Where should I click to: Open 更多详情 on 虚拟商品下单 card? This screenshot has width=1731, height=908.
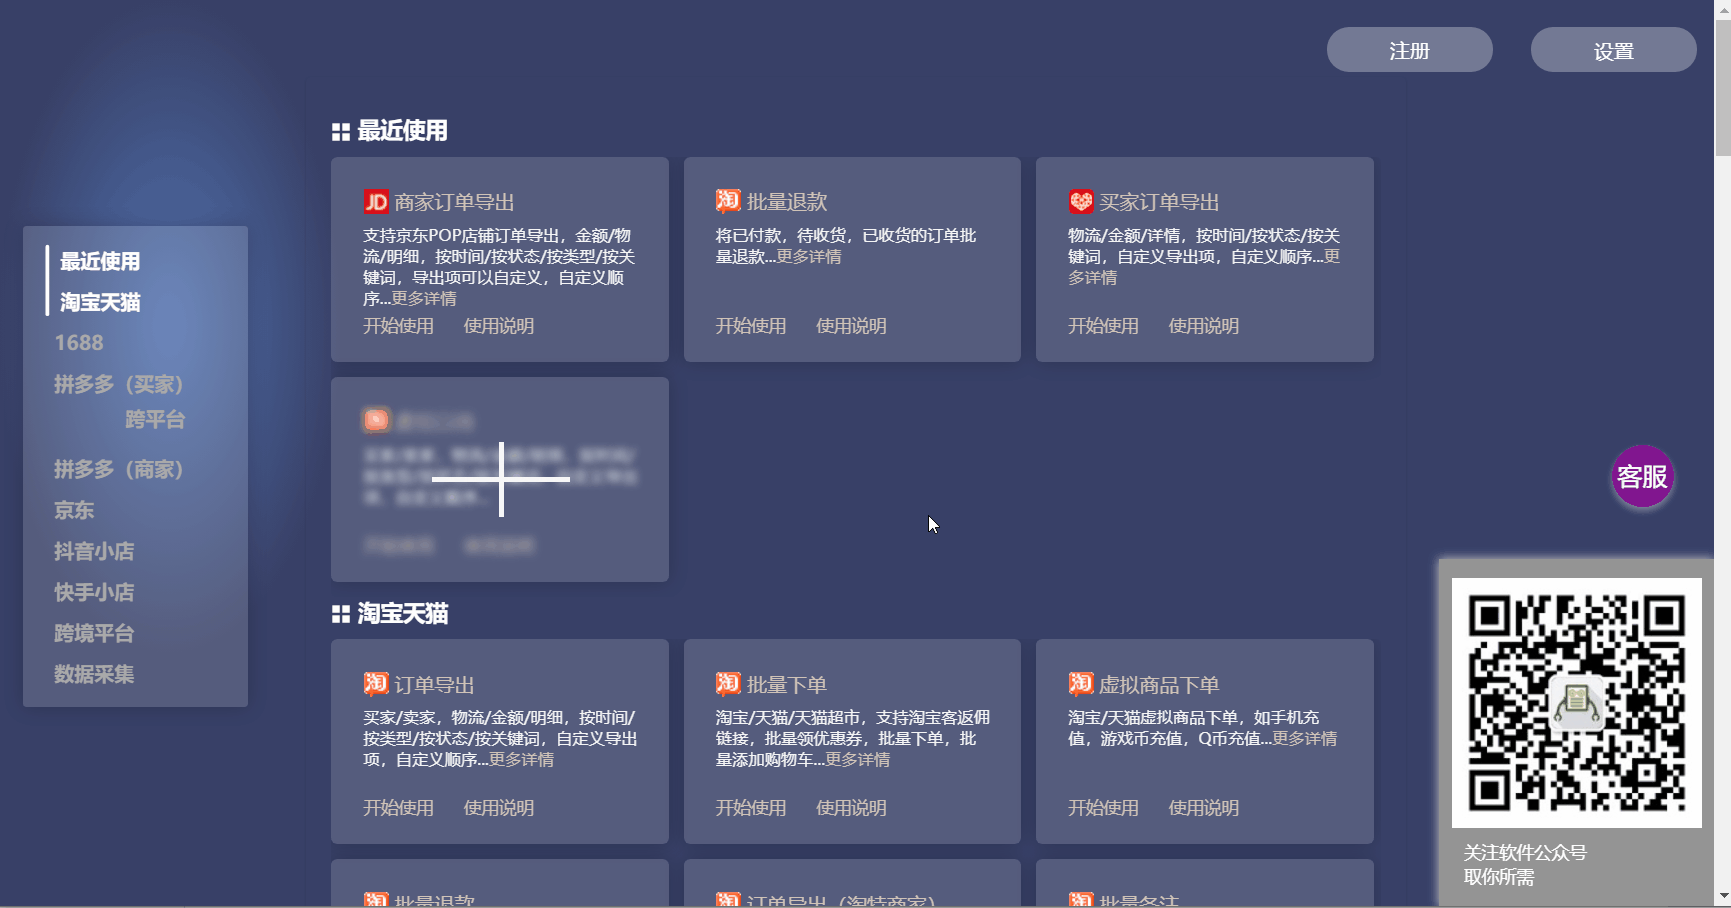point(1305,738)
